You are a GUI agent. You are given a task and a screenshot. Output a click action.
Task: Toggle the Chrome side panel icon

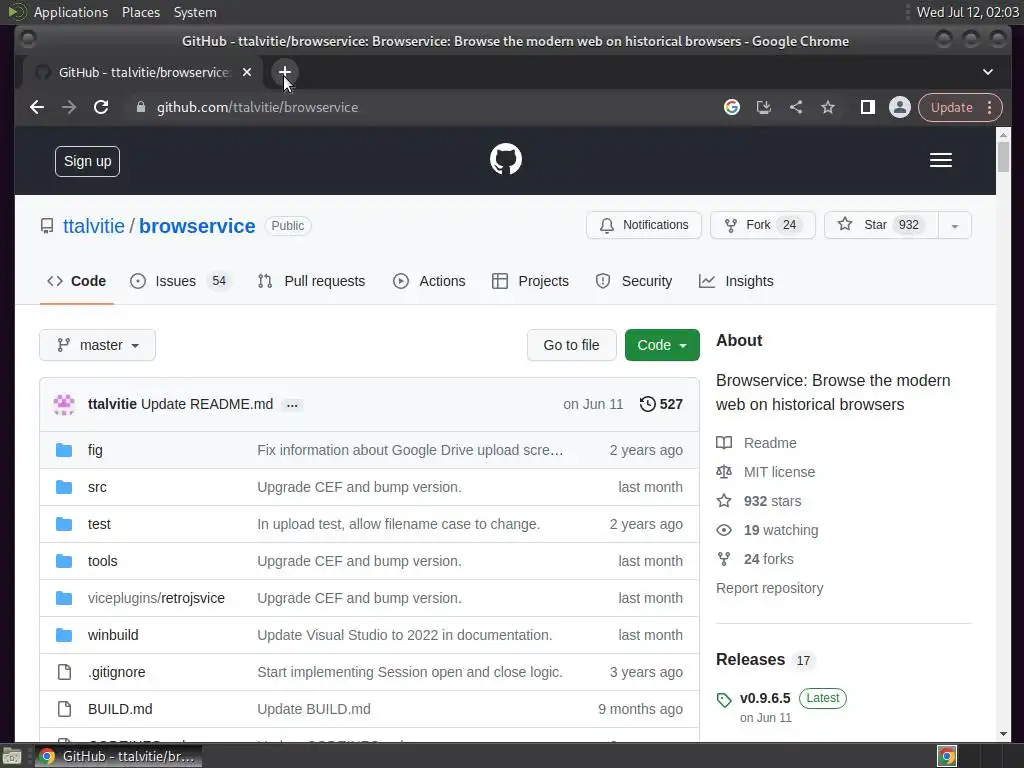point(867,107)
